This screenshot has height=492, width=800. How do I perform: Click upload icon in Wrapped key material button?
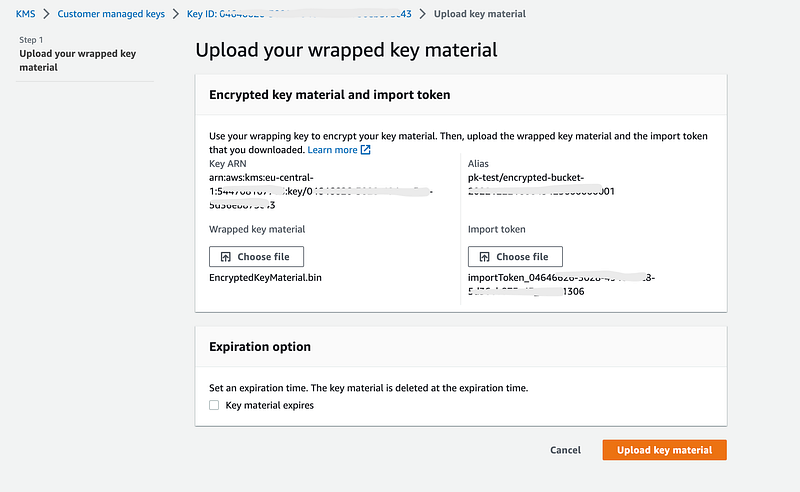226,257
